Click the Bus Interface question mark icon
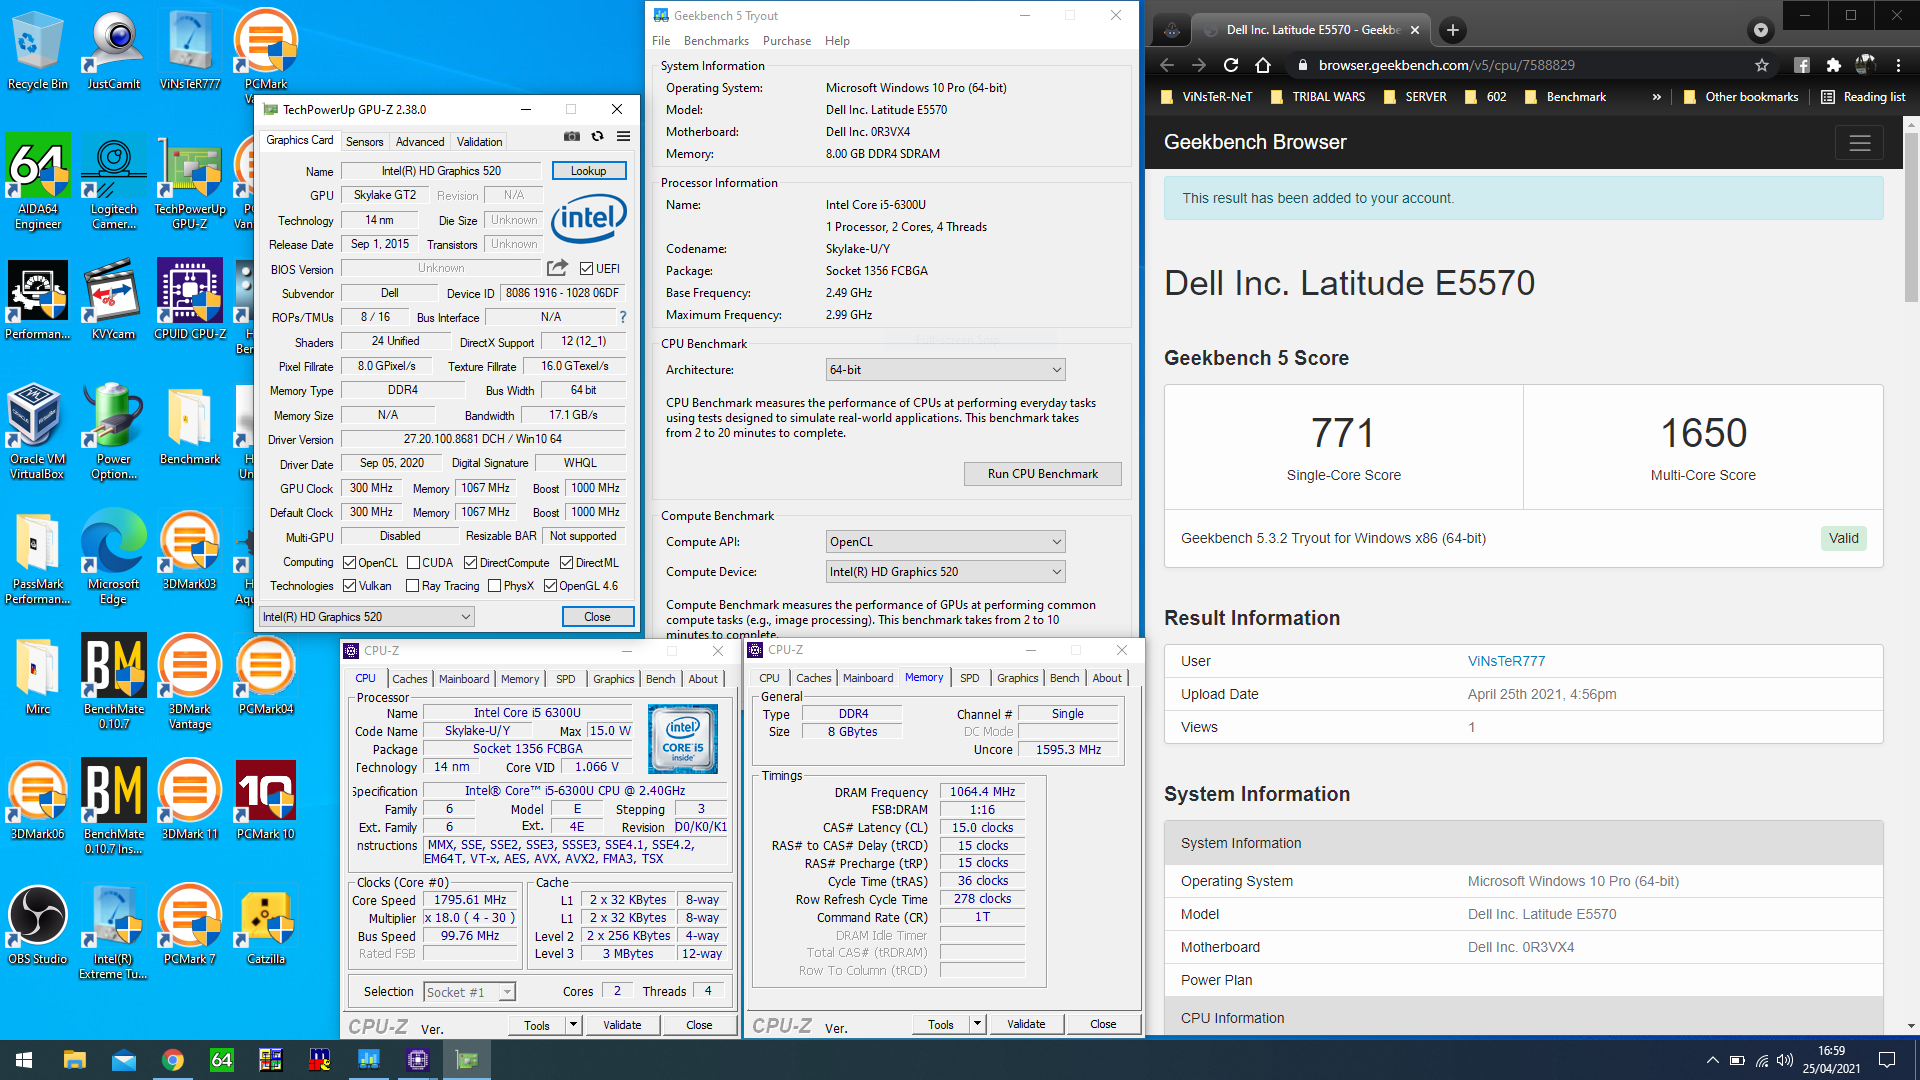This screenshot has height=1080, width=1920. 623,317
